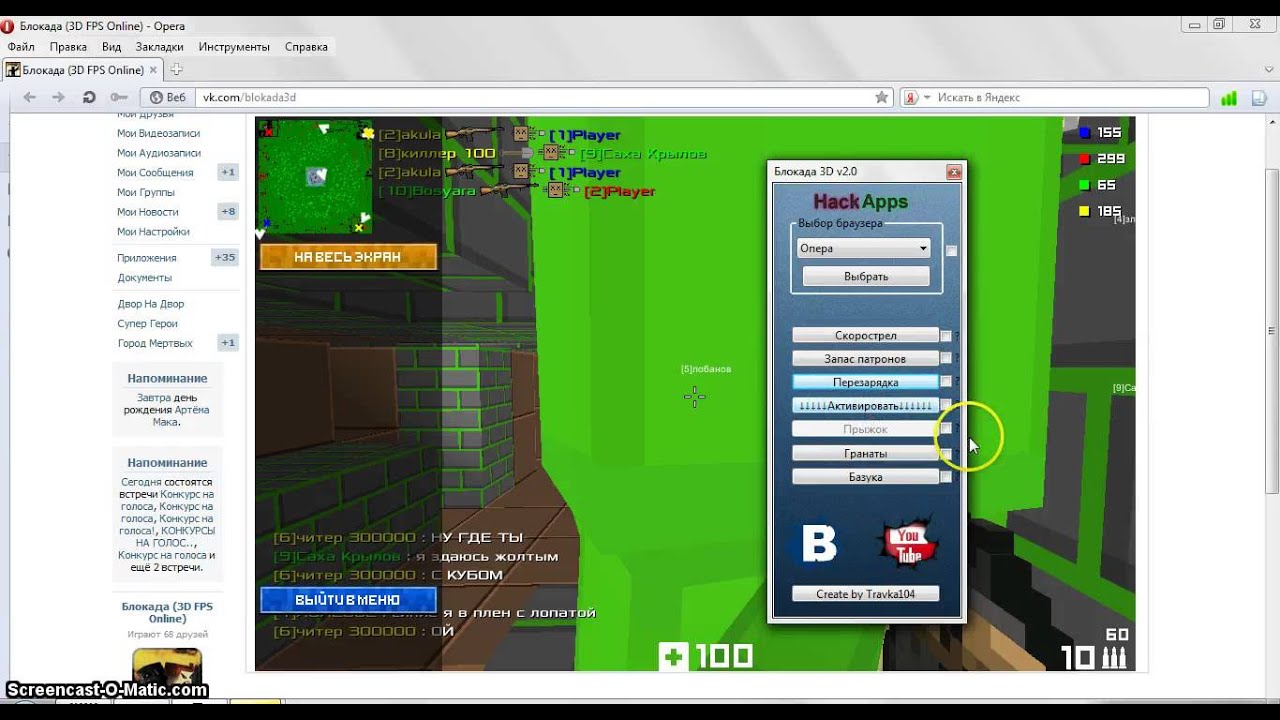The height and width of the screenshot is (720, 1280).
Task: Enable the Скорострел checkbox
Action: (945, 336)
